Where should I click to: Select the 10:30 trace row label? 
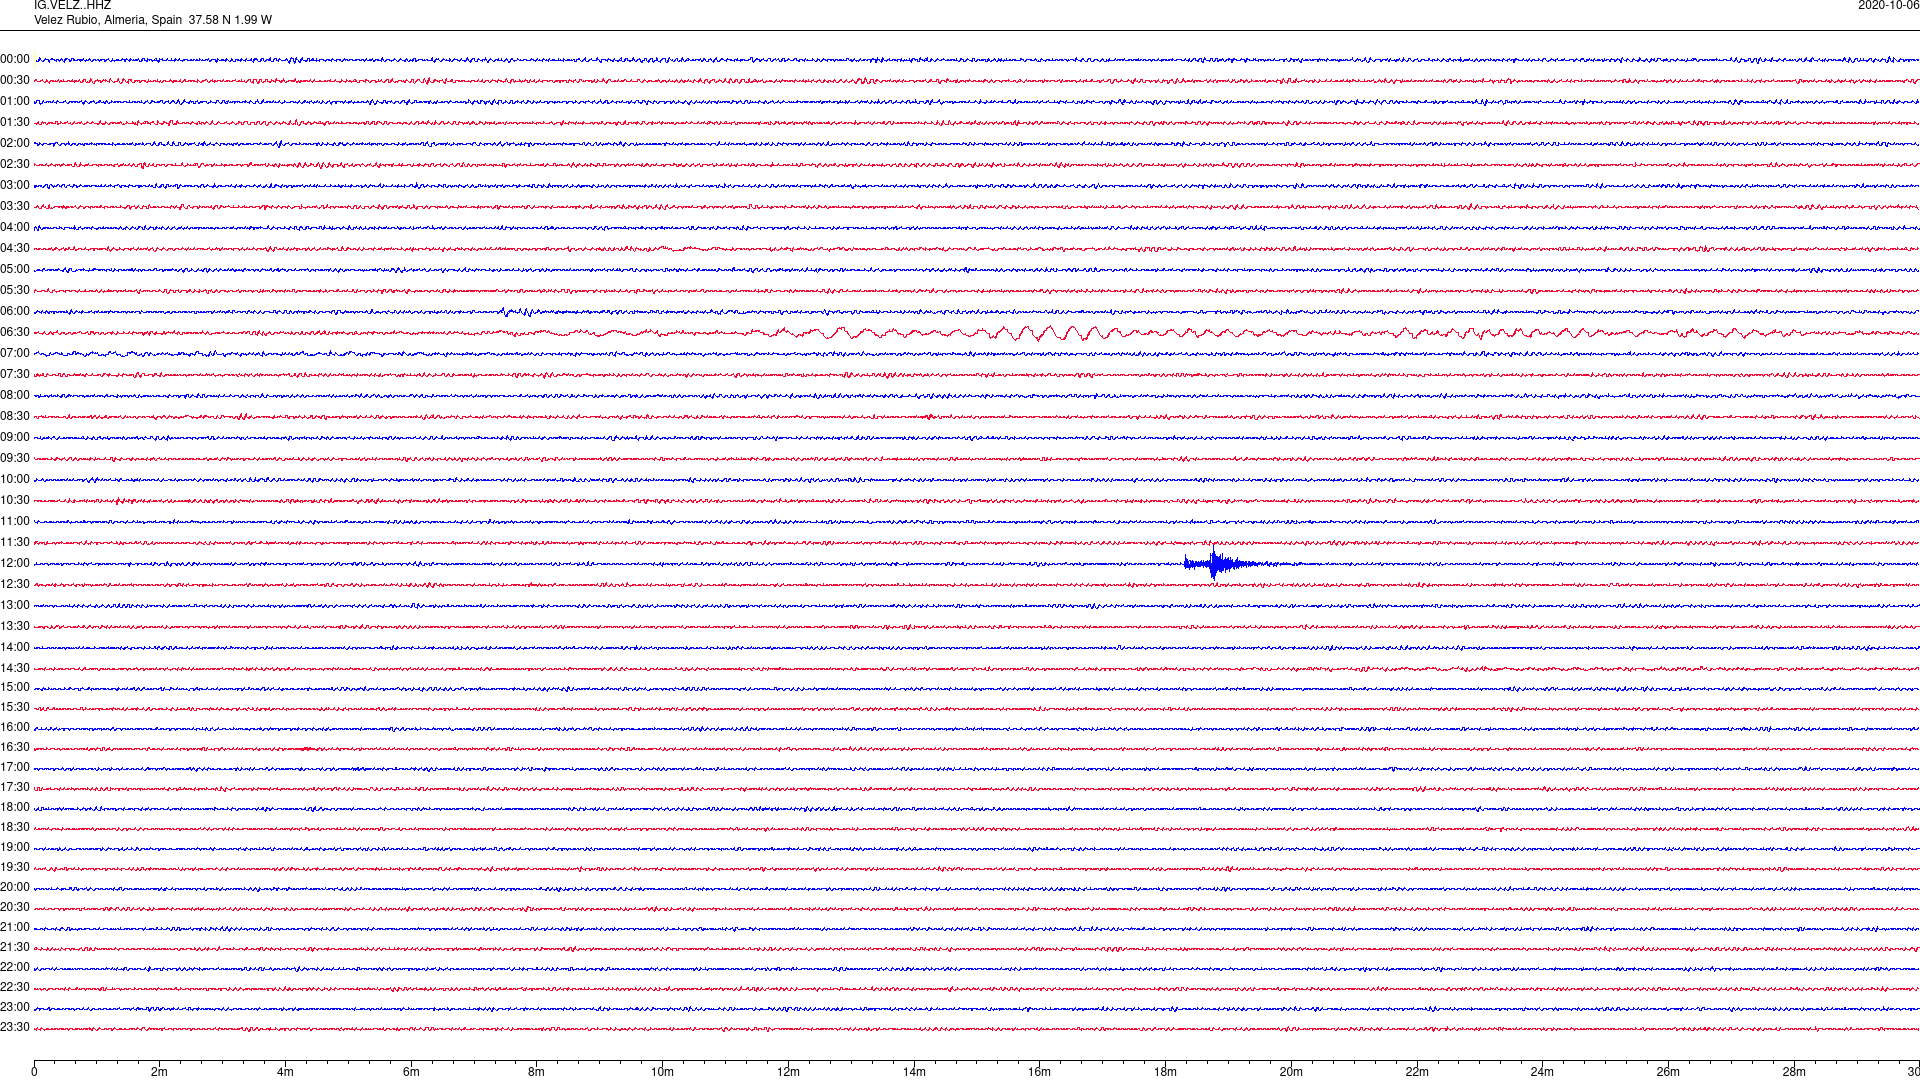pos(15,501)
